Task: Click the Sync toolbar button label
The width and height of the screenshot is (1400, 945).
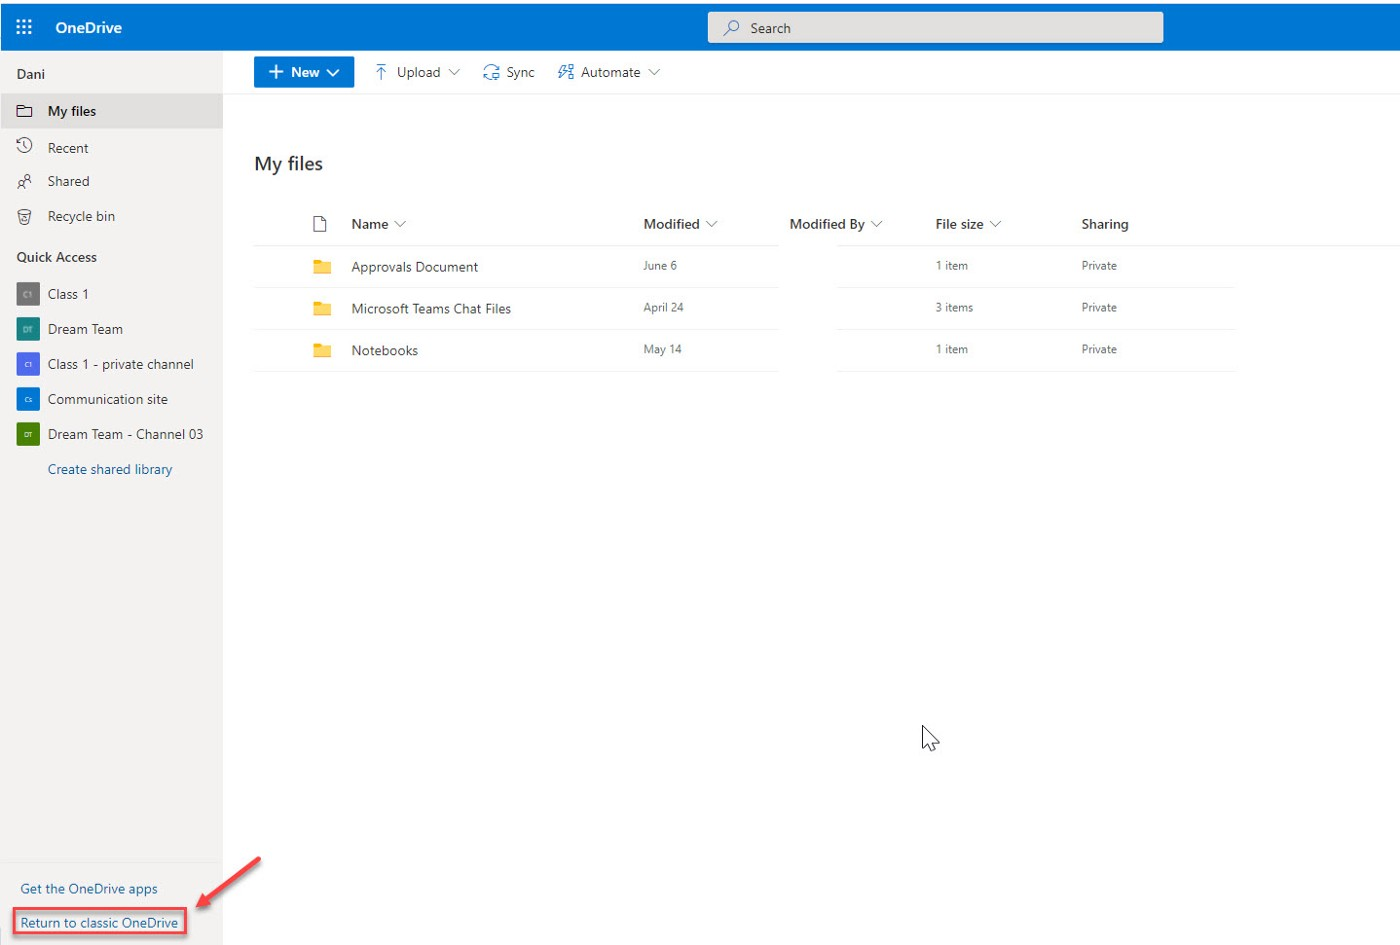Action: (520, 72)
